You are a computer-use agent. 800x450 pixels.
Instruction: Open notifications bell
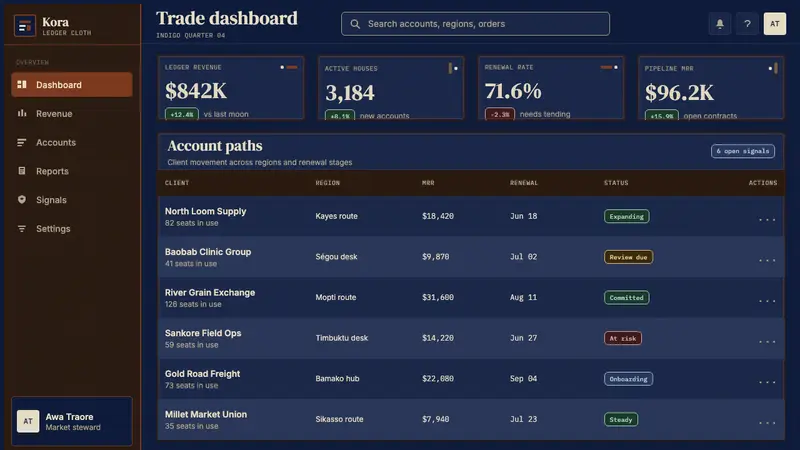click(x=720, y=24)
